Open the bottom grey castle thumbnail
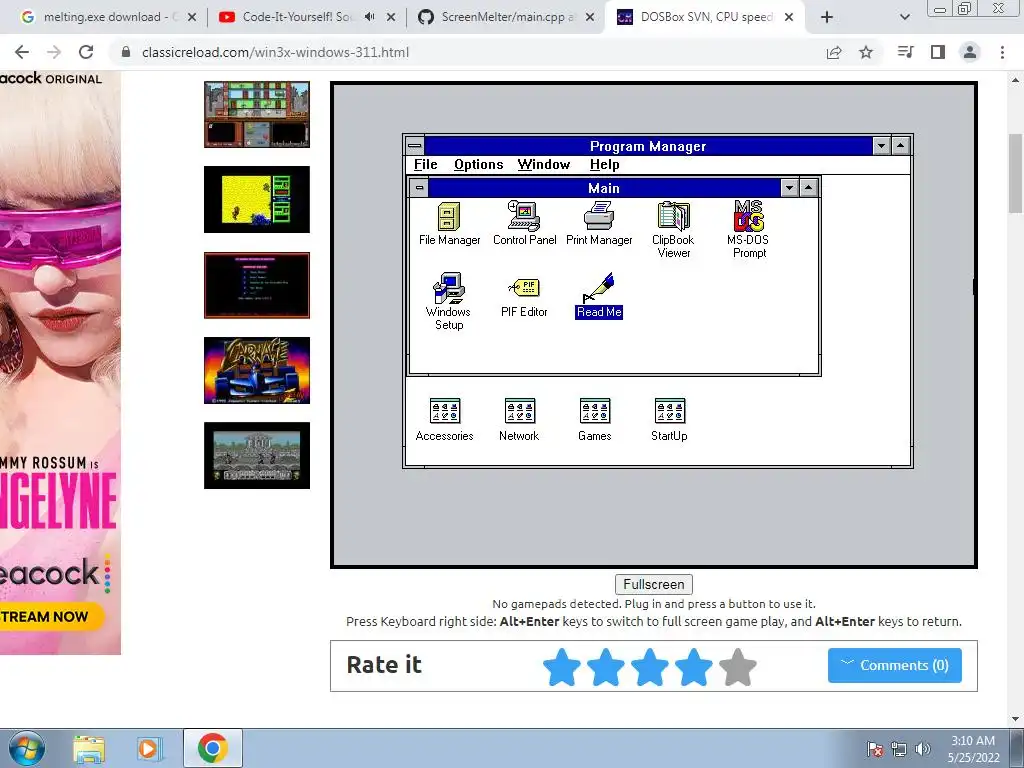 point(257,455)
